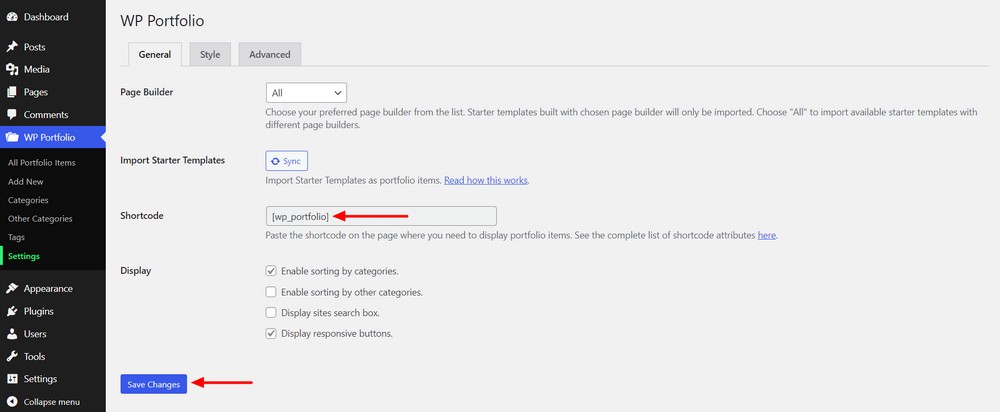Click the WP Portfolio folder icon
The height and width of the screenshot is (412, 1000).
(11, 138)
